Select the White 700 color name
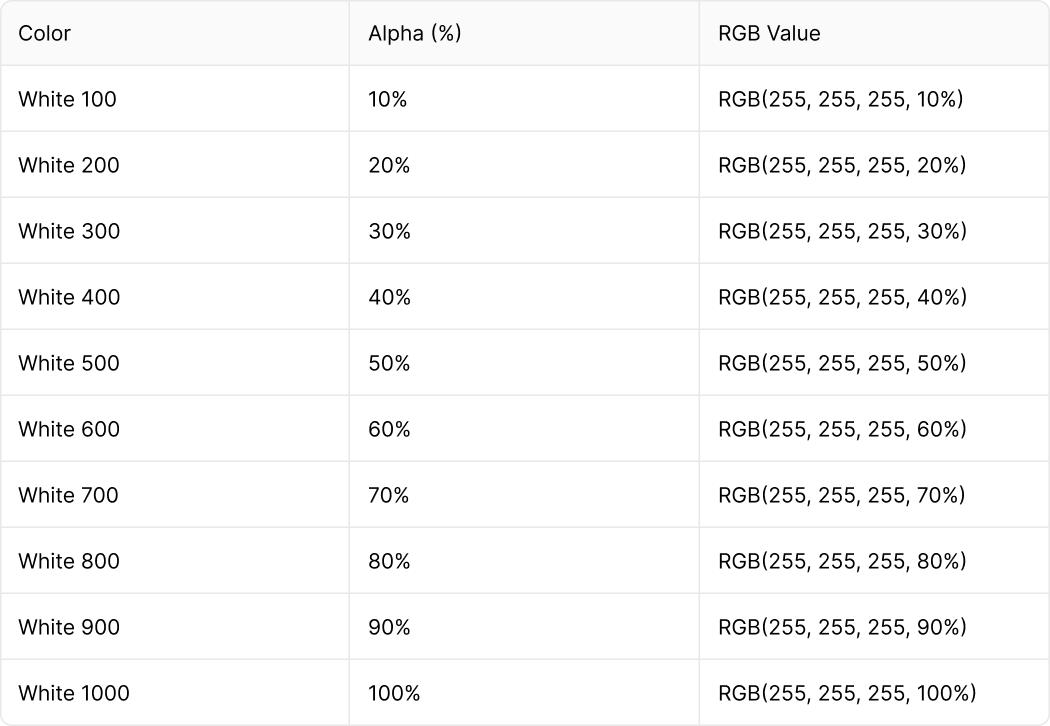 tap(68, 495)
